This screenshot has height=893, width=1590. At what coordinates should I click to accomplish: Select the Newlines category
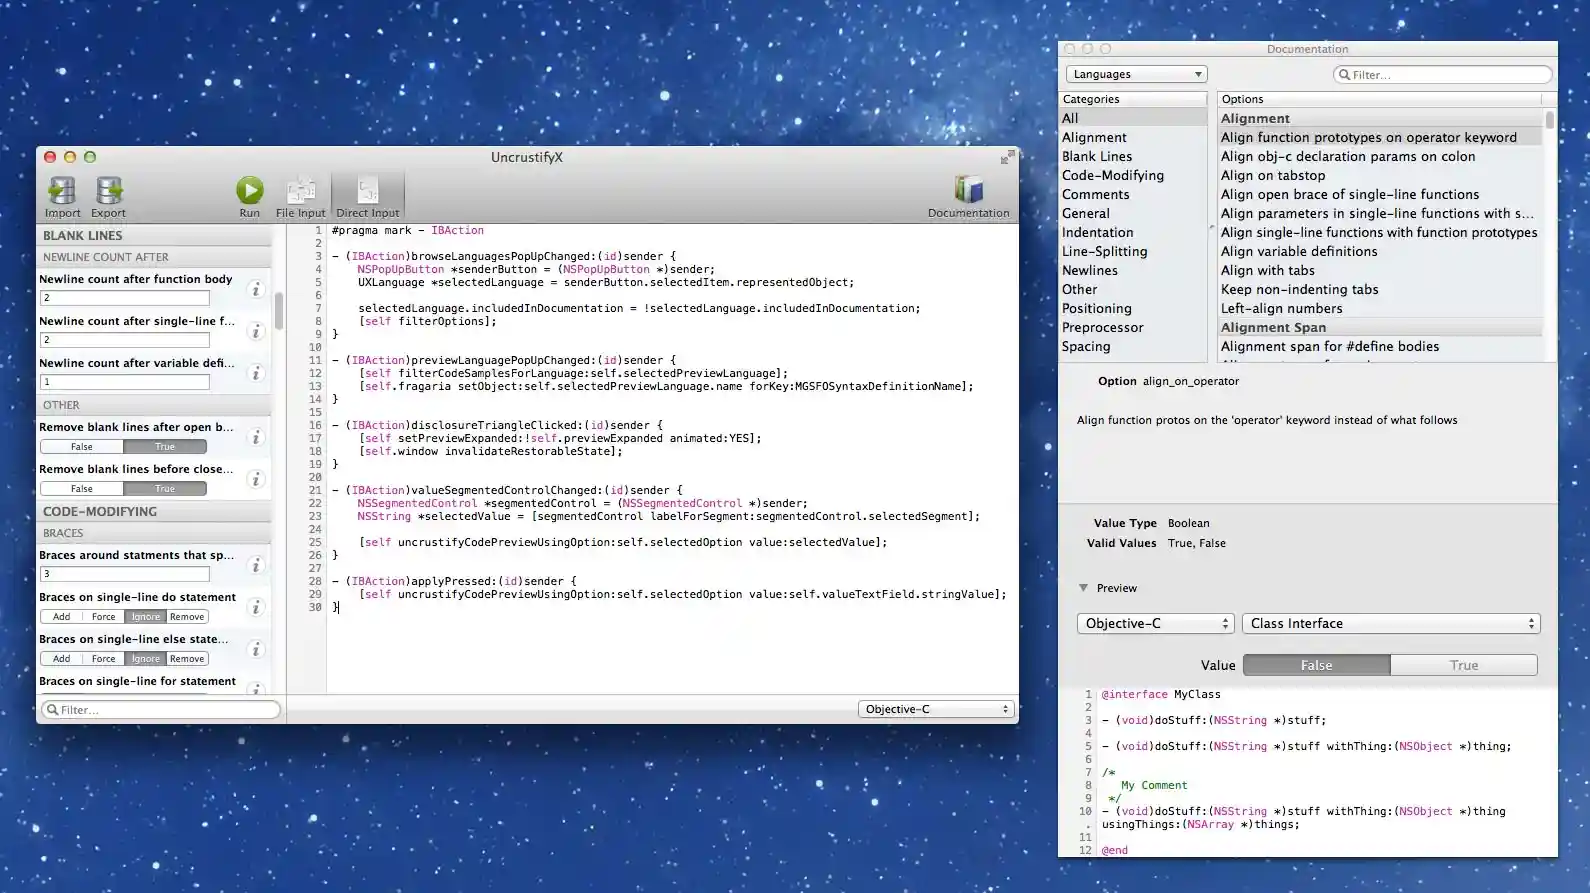pyautogui.click(x=1133, y=270)
